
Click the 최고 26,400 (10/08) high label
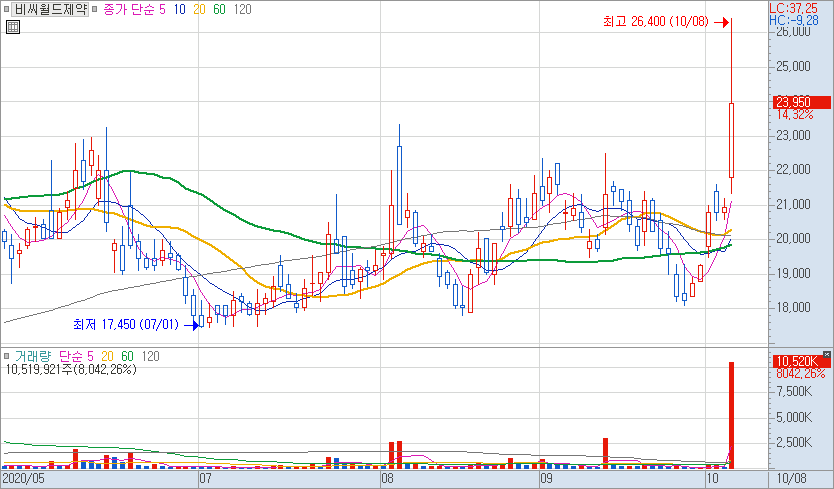pos(656,21)
